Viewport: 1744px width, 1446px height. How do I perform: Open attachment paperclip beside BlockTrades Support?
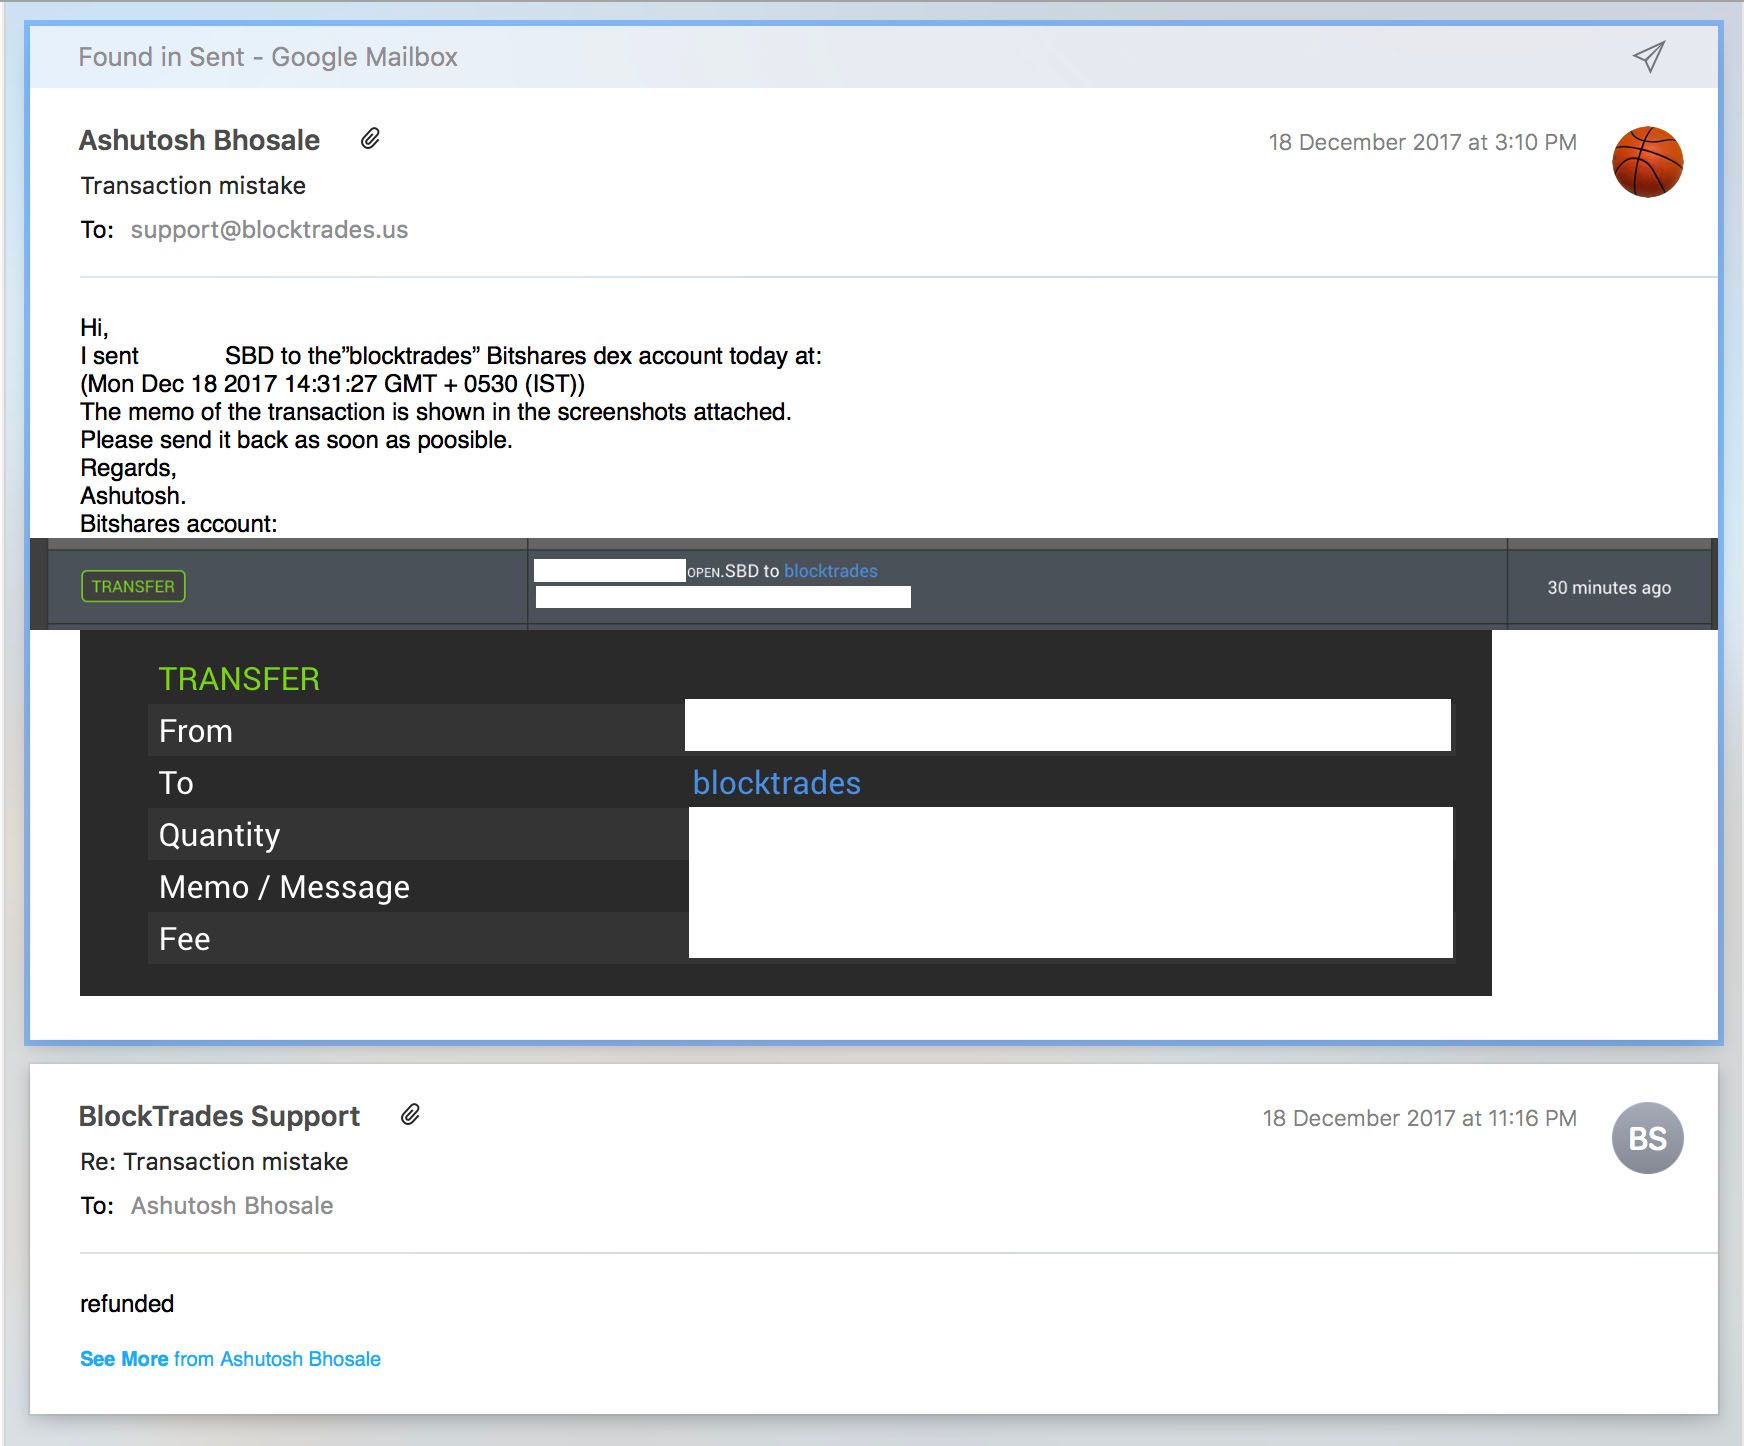pyautogui.click(x=410, y=1115)
